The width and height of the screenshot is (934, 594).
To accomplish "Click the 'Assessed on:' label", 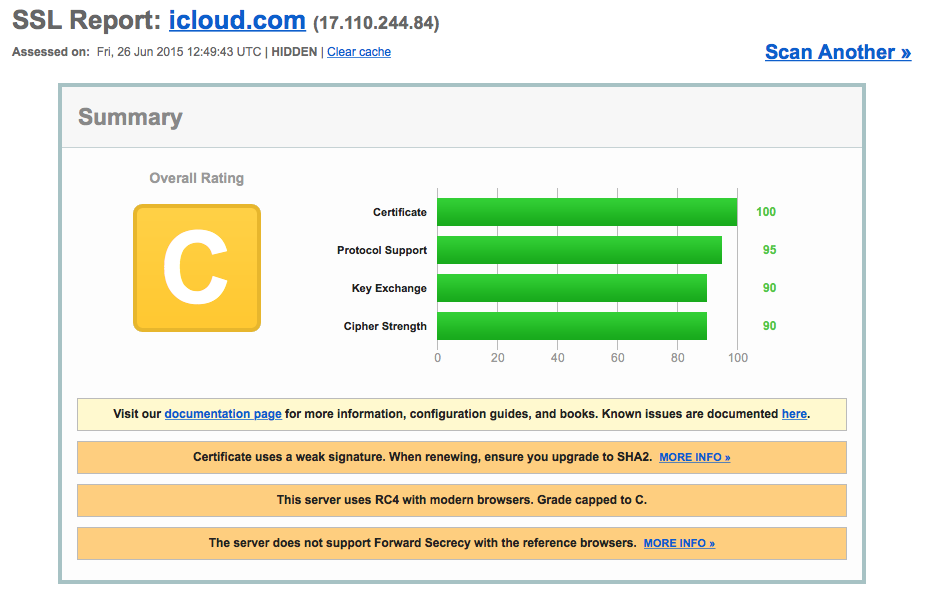I will (x=51, y=52).
